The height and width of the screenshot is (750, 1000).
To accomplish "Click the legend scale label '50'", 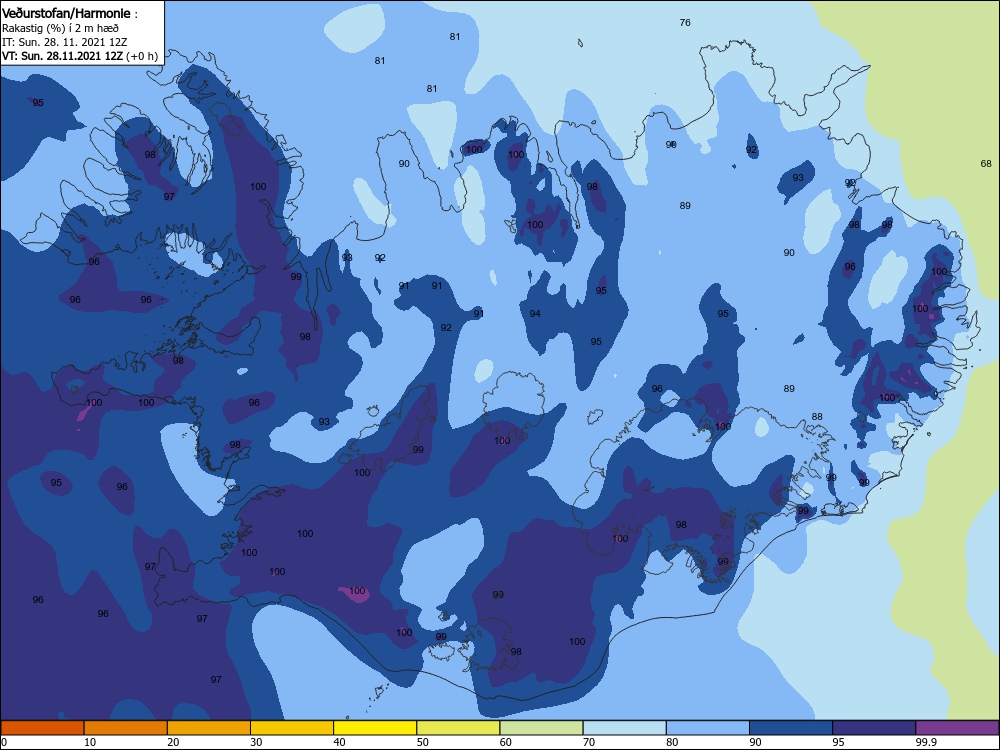I will [422, 742].
